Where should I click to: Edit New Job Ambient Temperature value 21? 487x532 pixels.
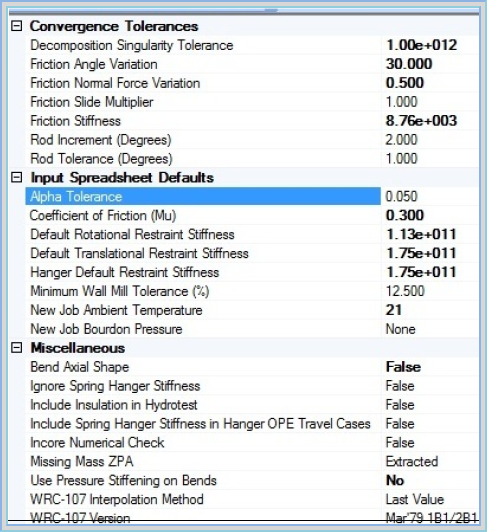[x=430, y=310]
